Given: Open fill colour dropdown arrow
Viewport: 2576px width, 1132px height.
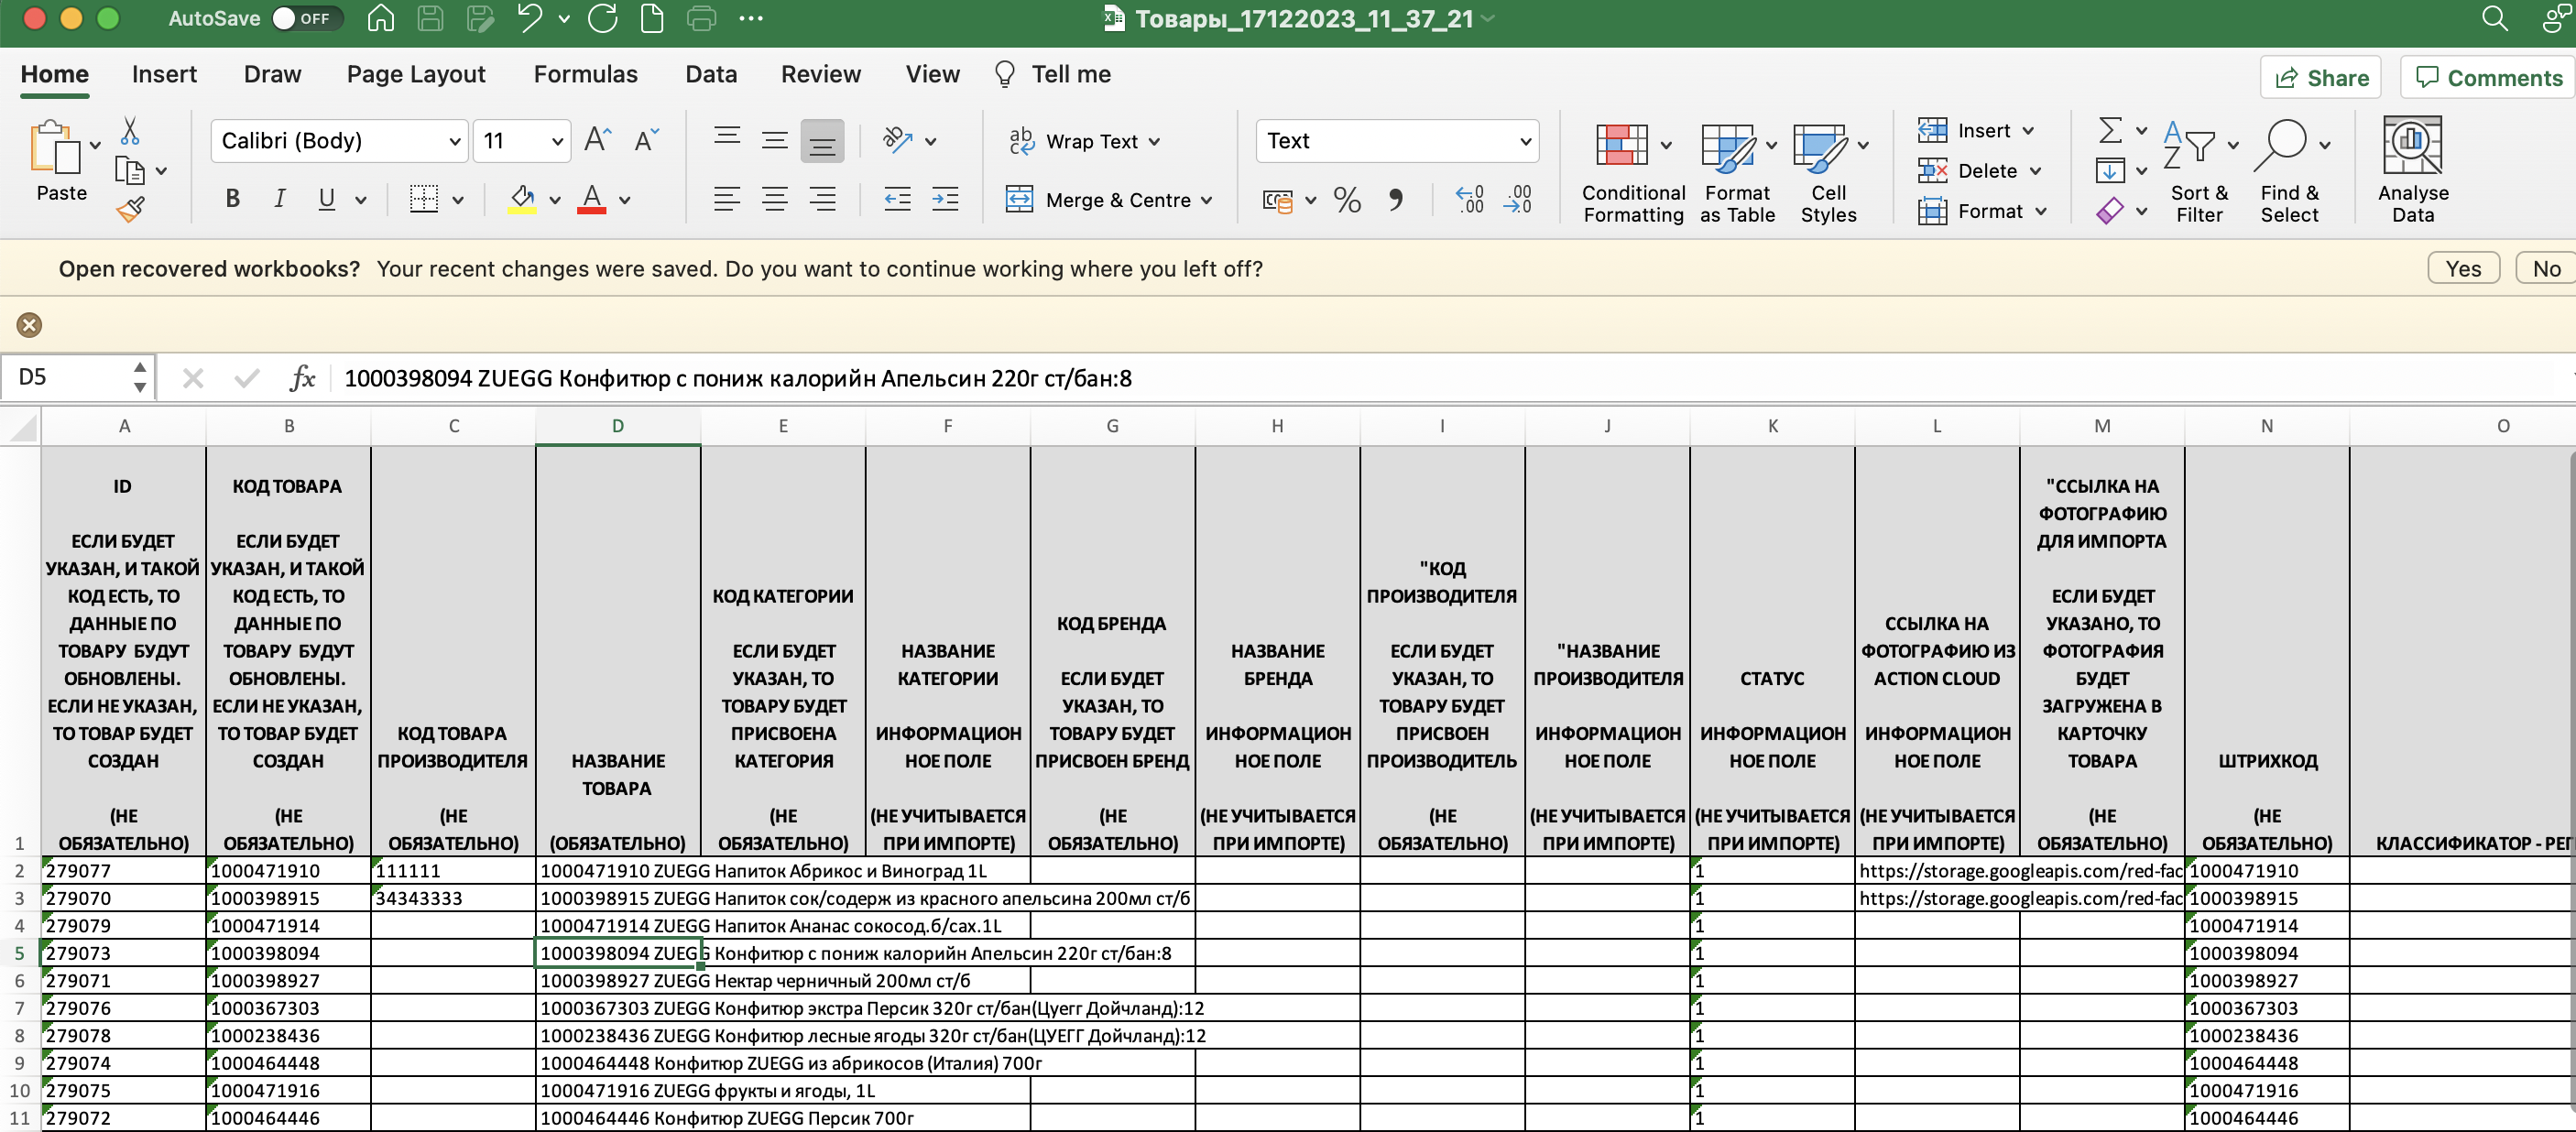Looking at the screenshot, I should [x=555, y=200].
